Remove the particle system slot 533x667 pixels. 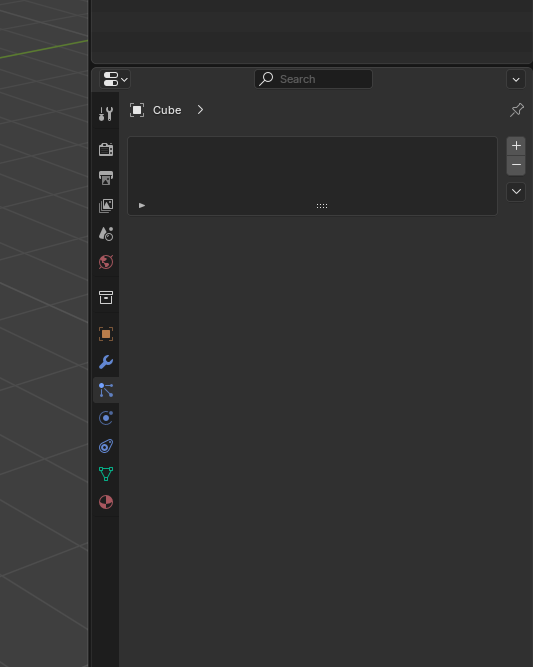(516, 165)
